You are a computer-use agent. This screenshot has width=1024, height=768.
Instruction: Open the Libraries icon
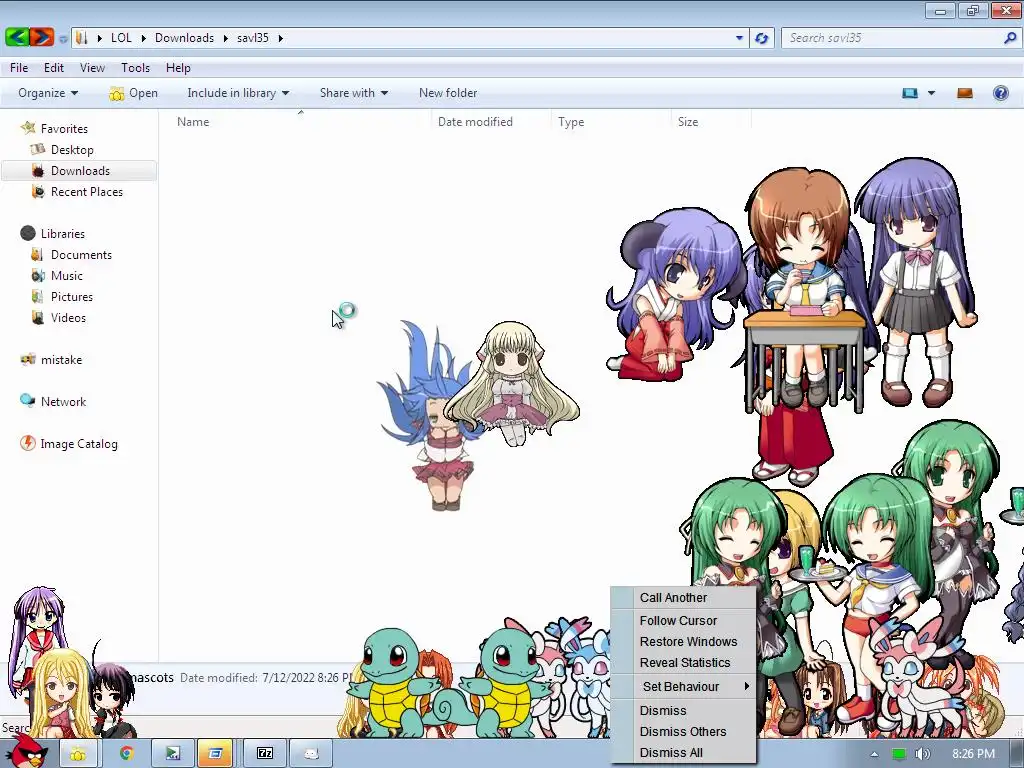[27, 233]
